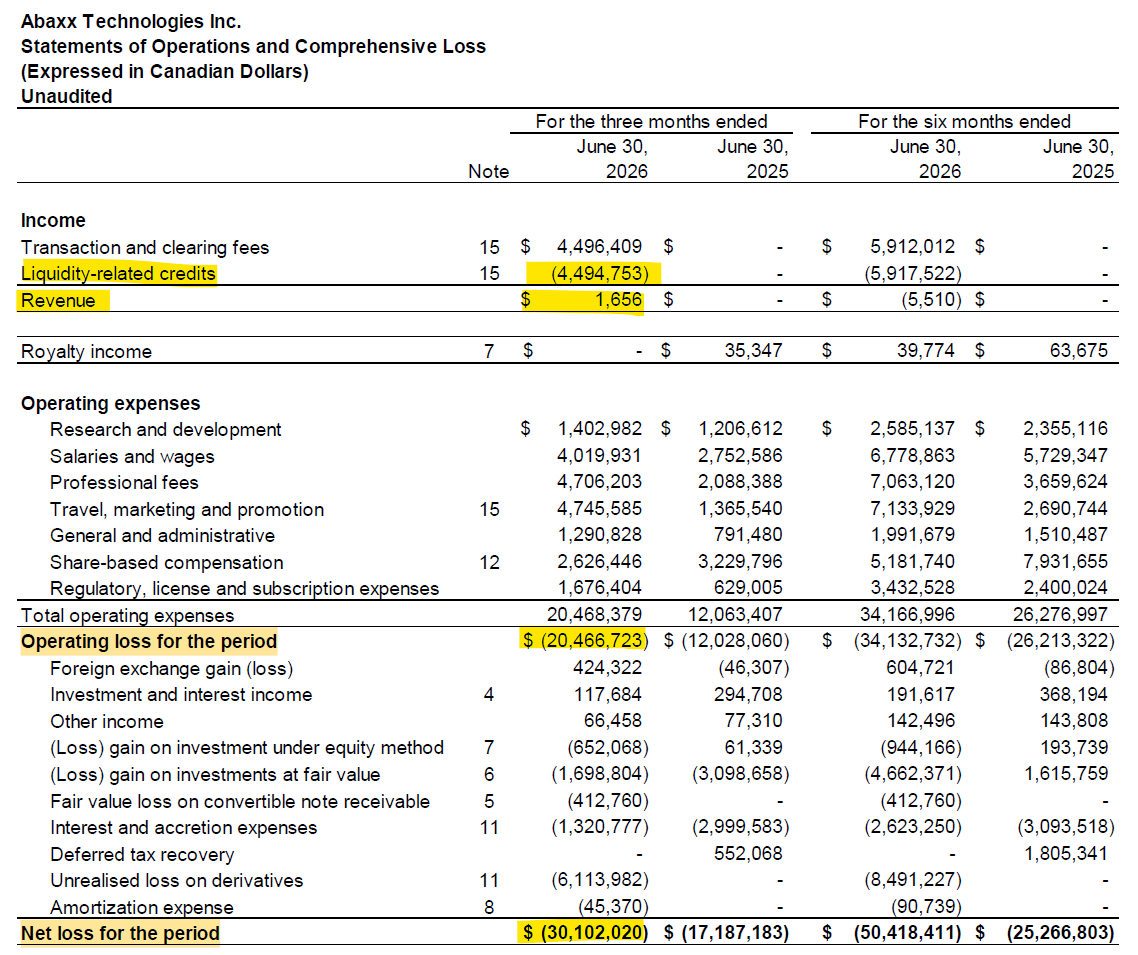Click 'For the three months ended' header
Image resolution: width=1138 pixels, height=955 pixels.
(x=651, y=121)
